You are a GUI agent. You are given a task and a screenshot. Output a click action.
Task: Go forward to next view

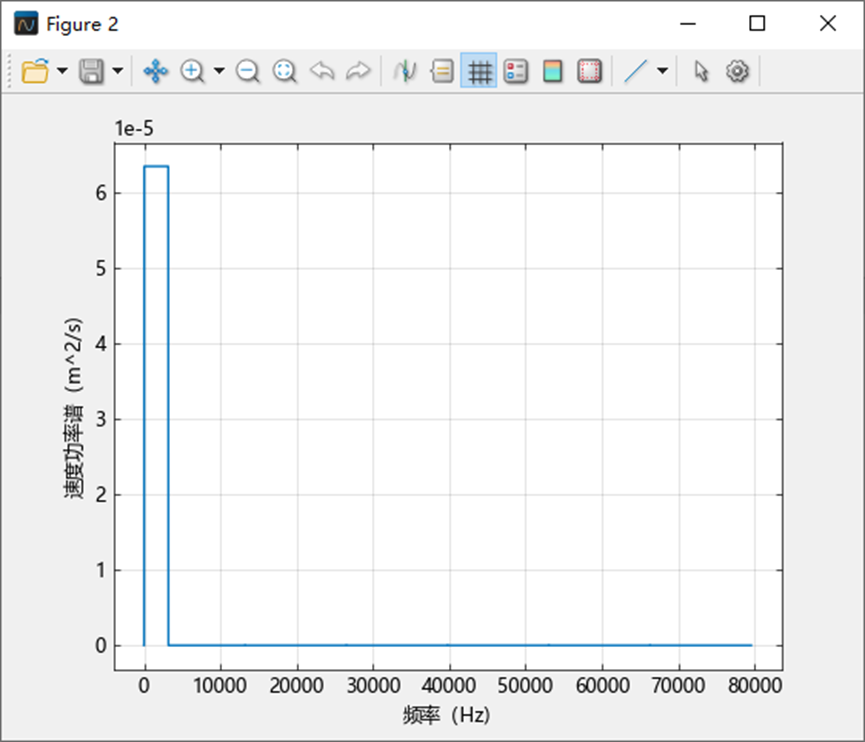(358, 71)
